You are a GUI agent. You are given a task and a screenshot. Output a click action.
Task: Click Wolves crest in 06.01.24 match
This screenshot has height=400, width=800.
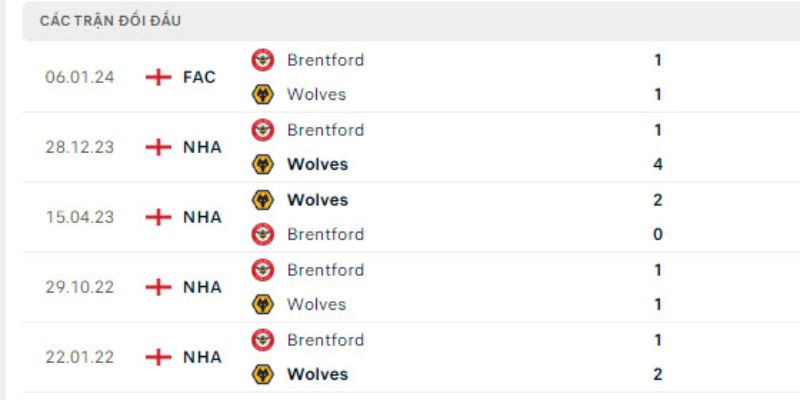[x=262, y=95]
